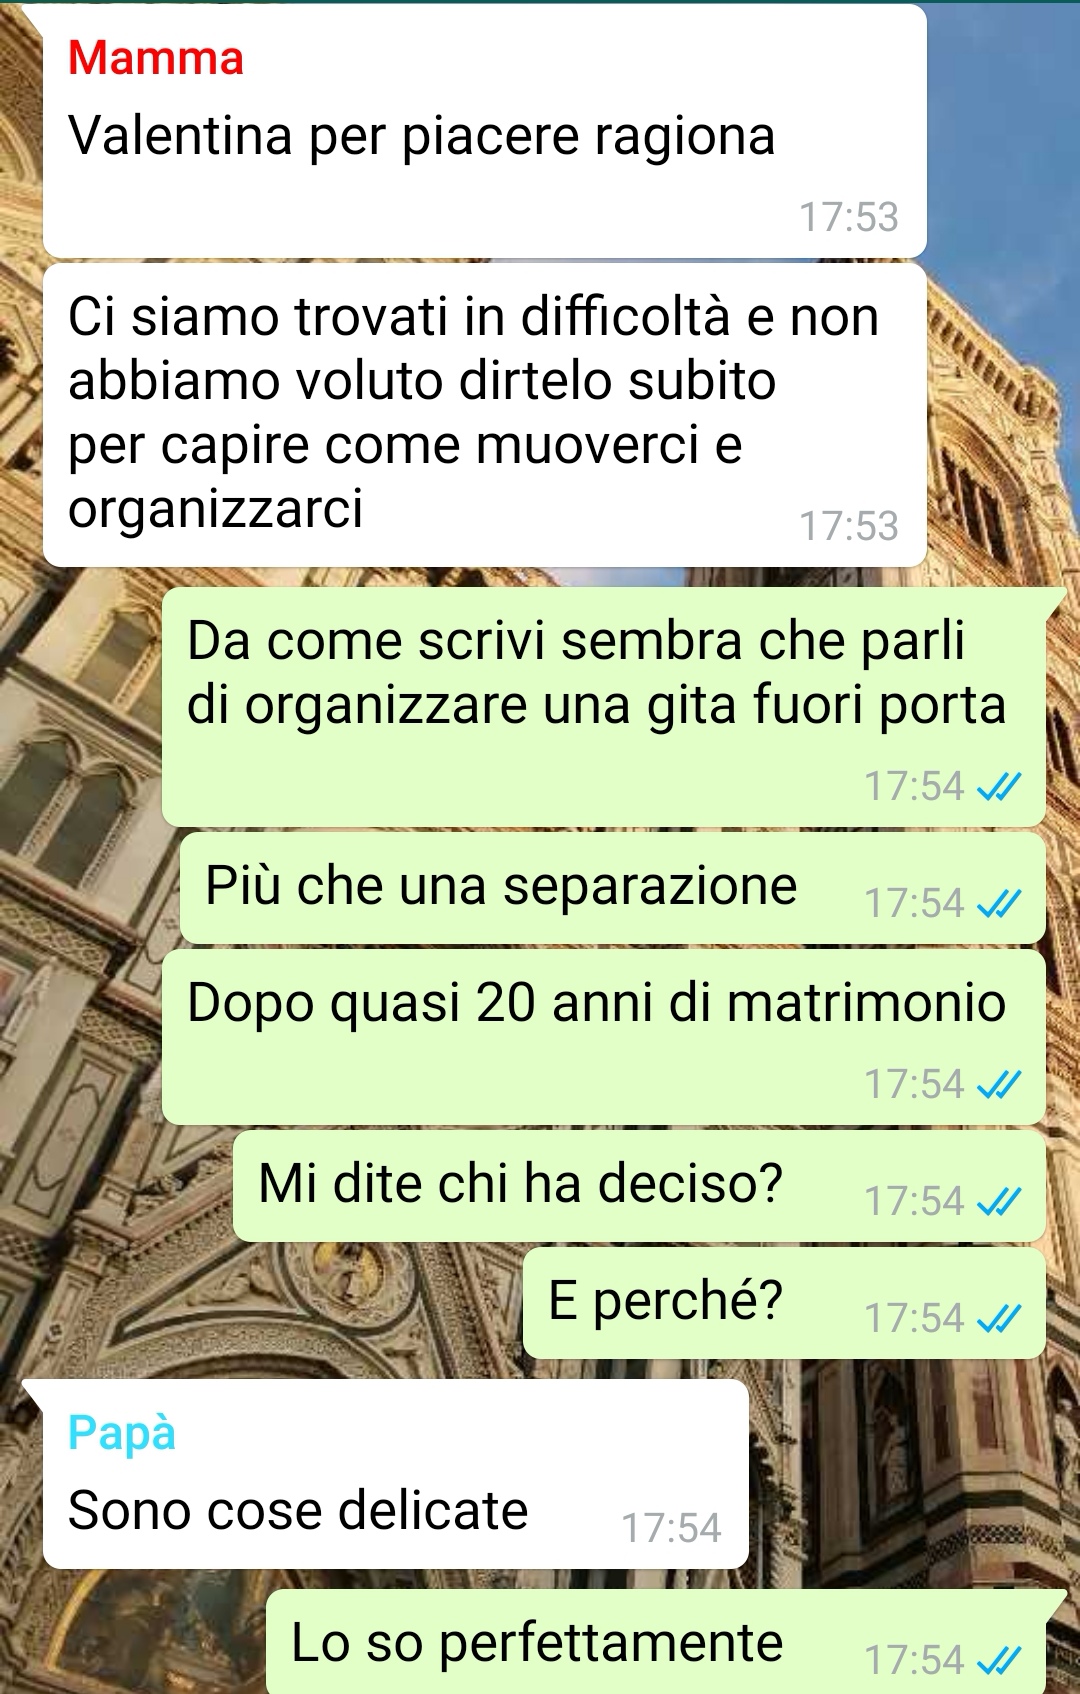
Task: Tap the read ticks on 'Lo so perfettamente'
Action: [x=999, y=1660]
